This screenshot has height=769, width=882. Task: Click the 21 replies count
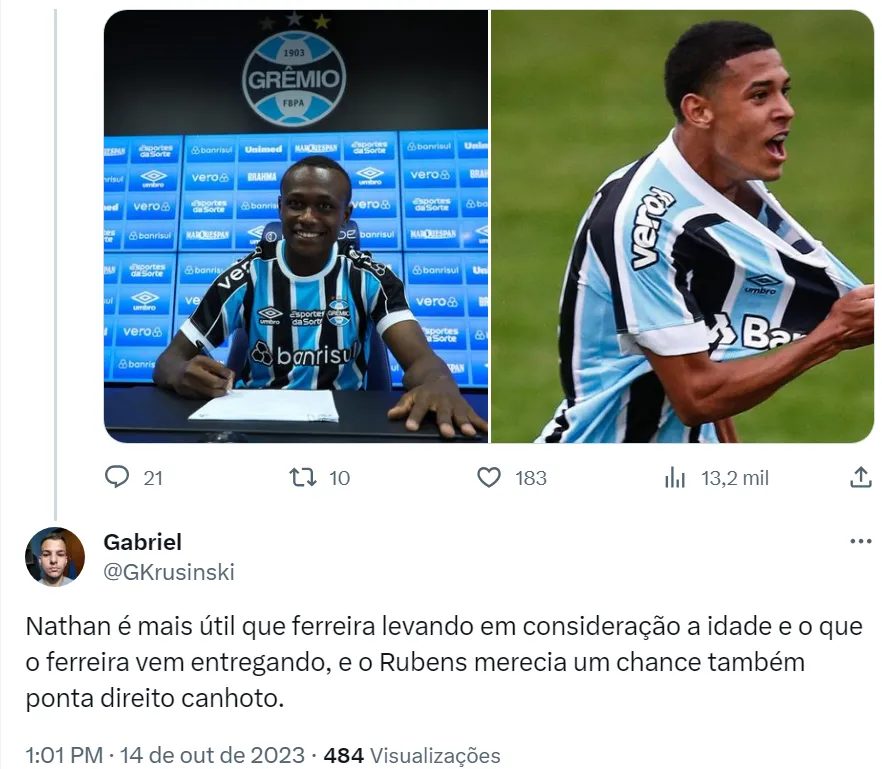153,478
